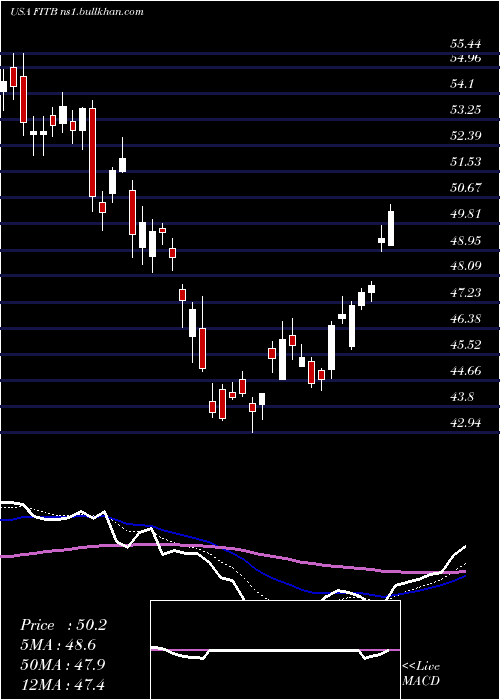Click the 5MA : 48.6 readout

pos(58,645)
